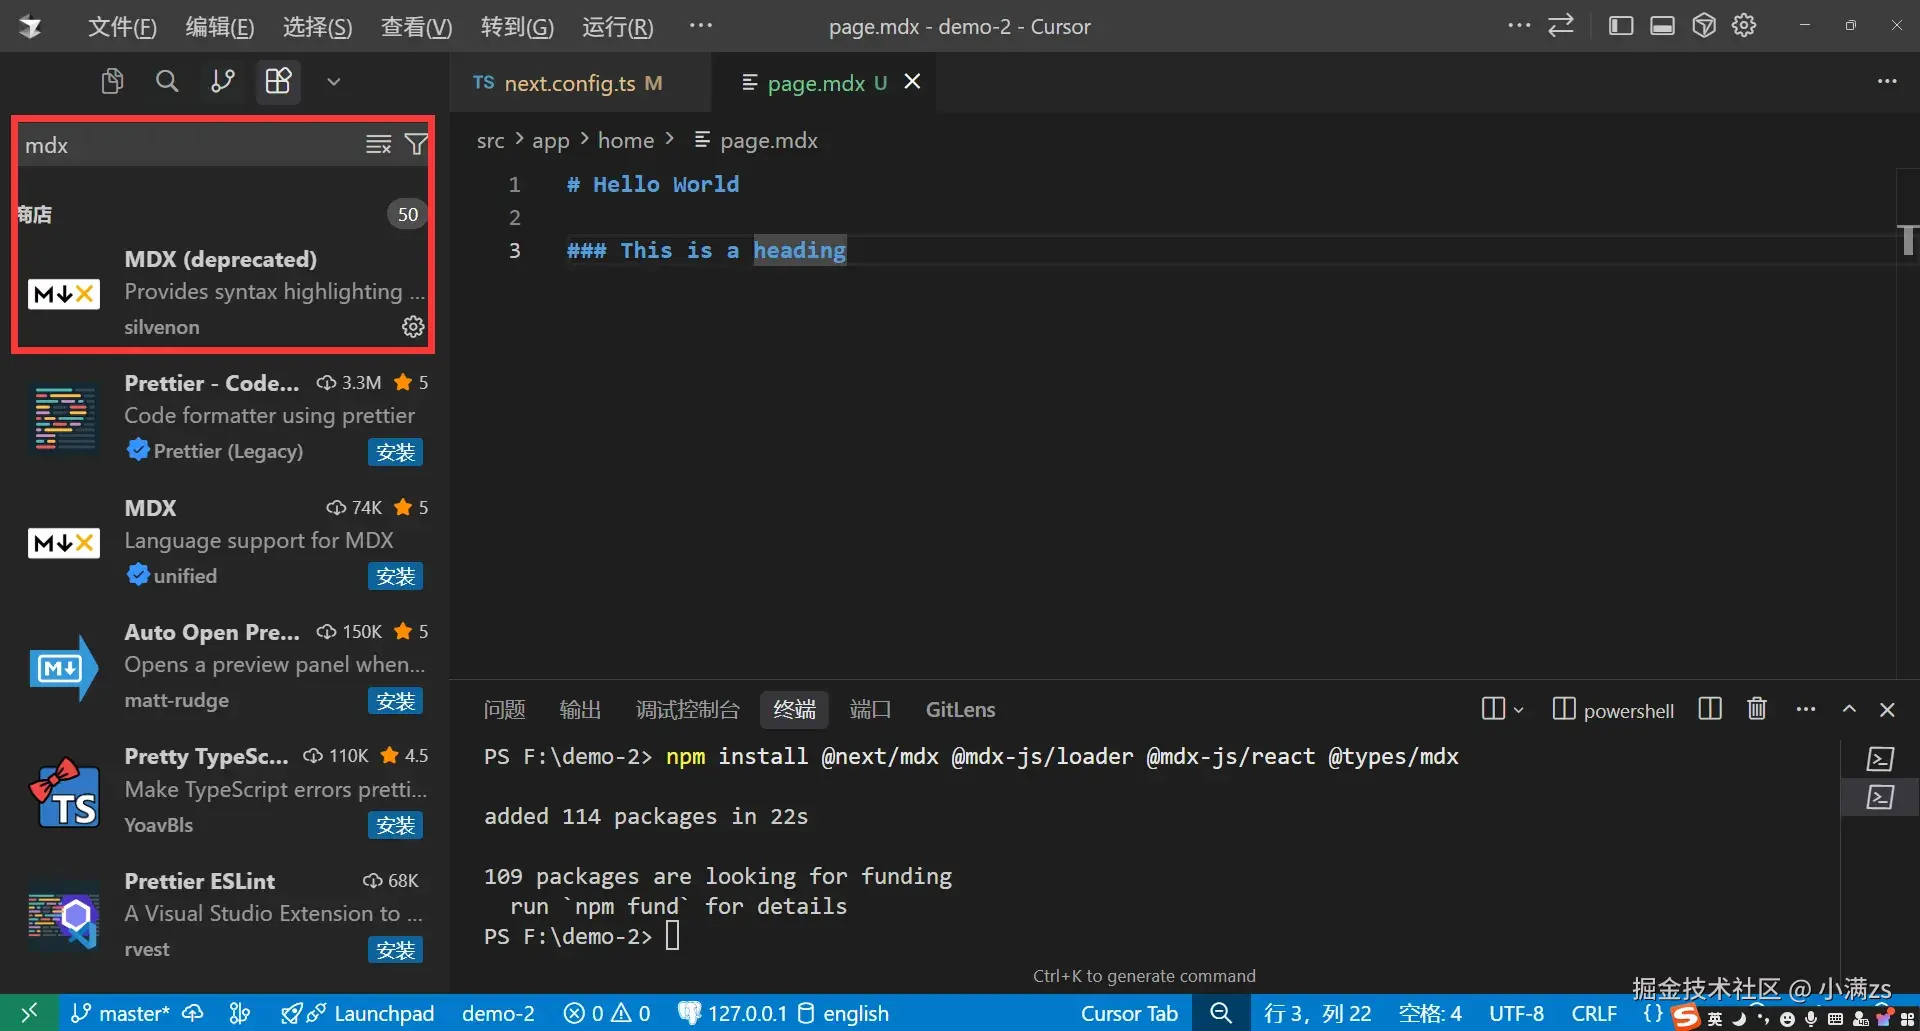Viewport: 1920px width, 1031px height.
Task: Open the 运行(R) menu
Action: coord(618,27)
